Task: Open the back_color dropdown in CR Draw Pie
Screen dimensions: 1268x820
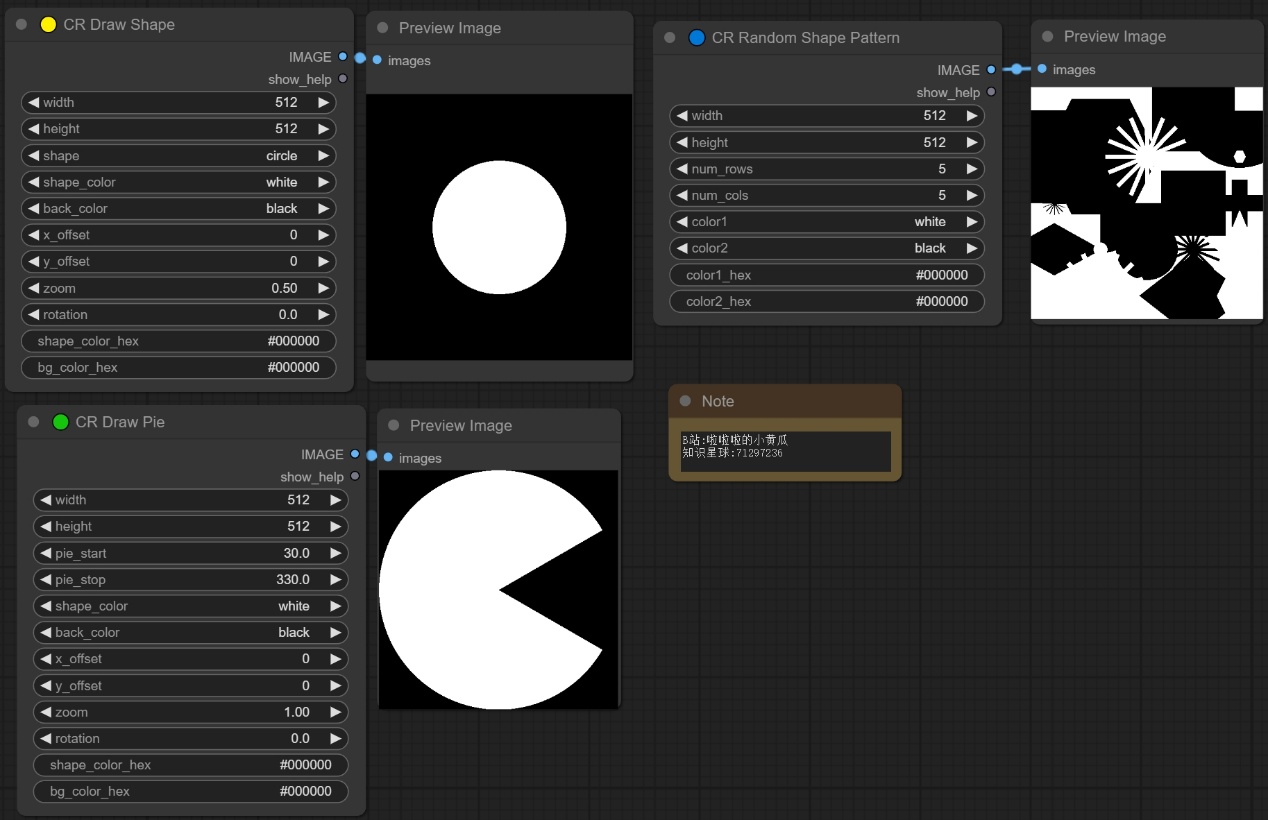Action: click(190, 632)
